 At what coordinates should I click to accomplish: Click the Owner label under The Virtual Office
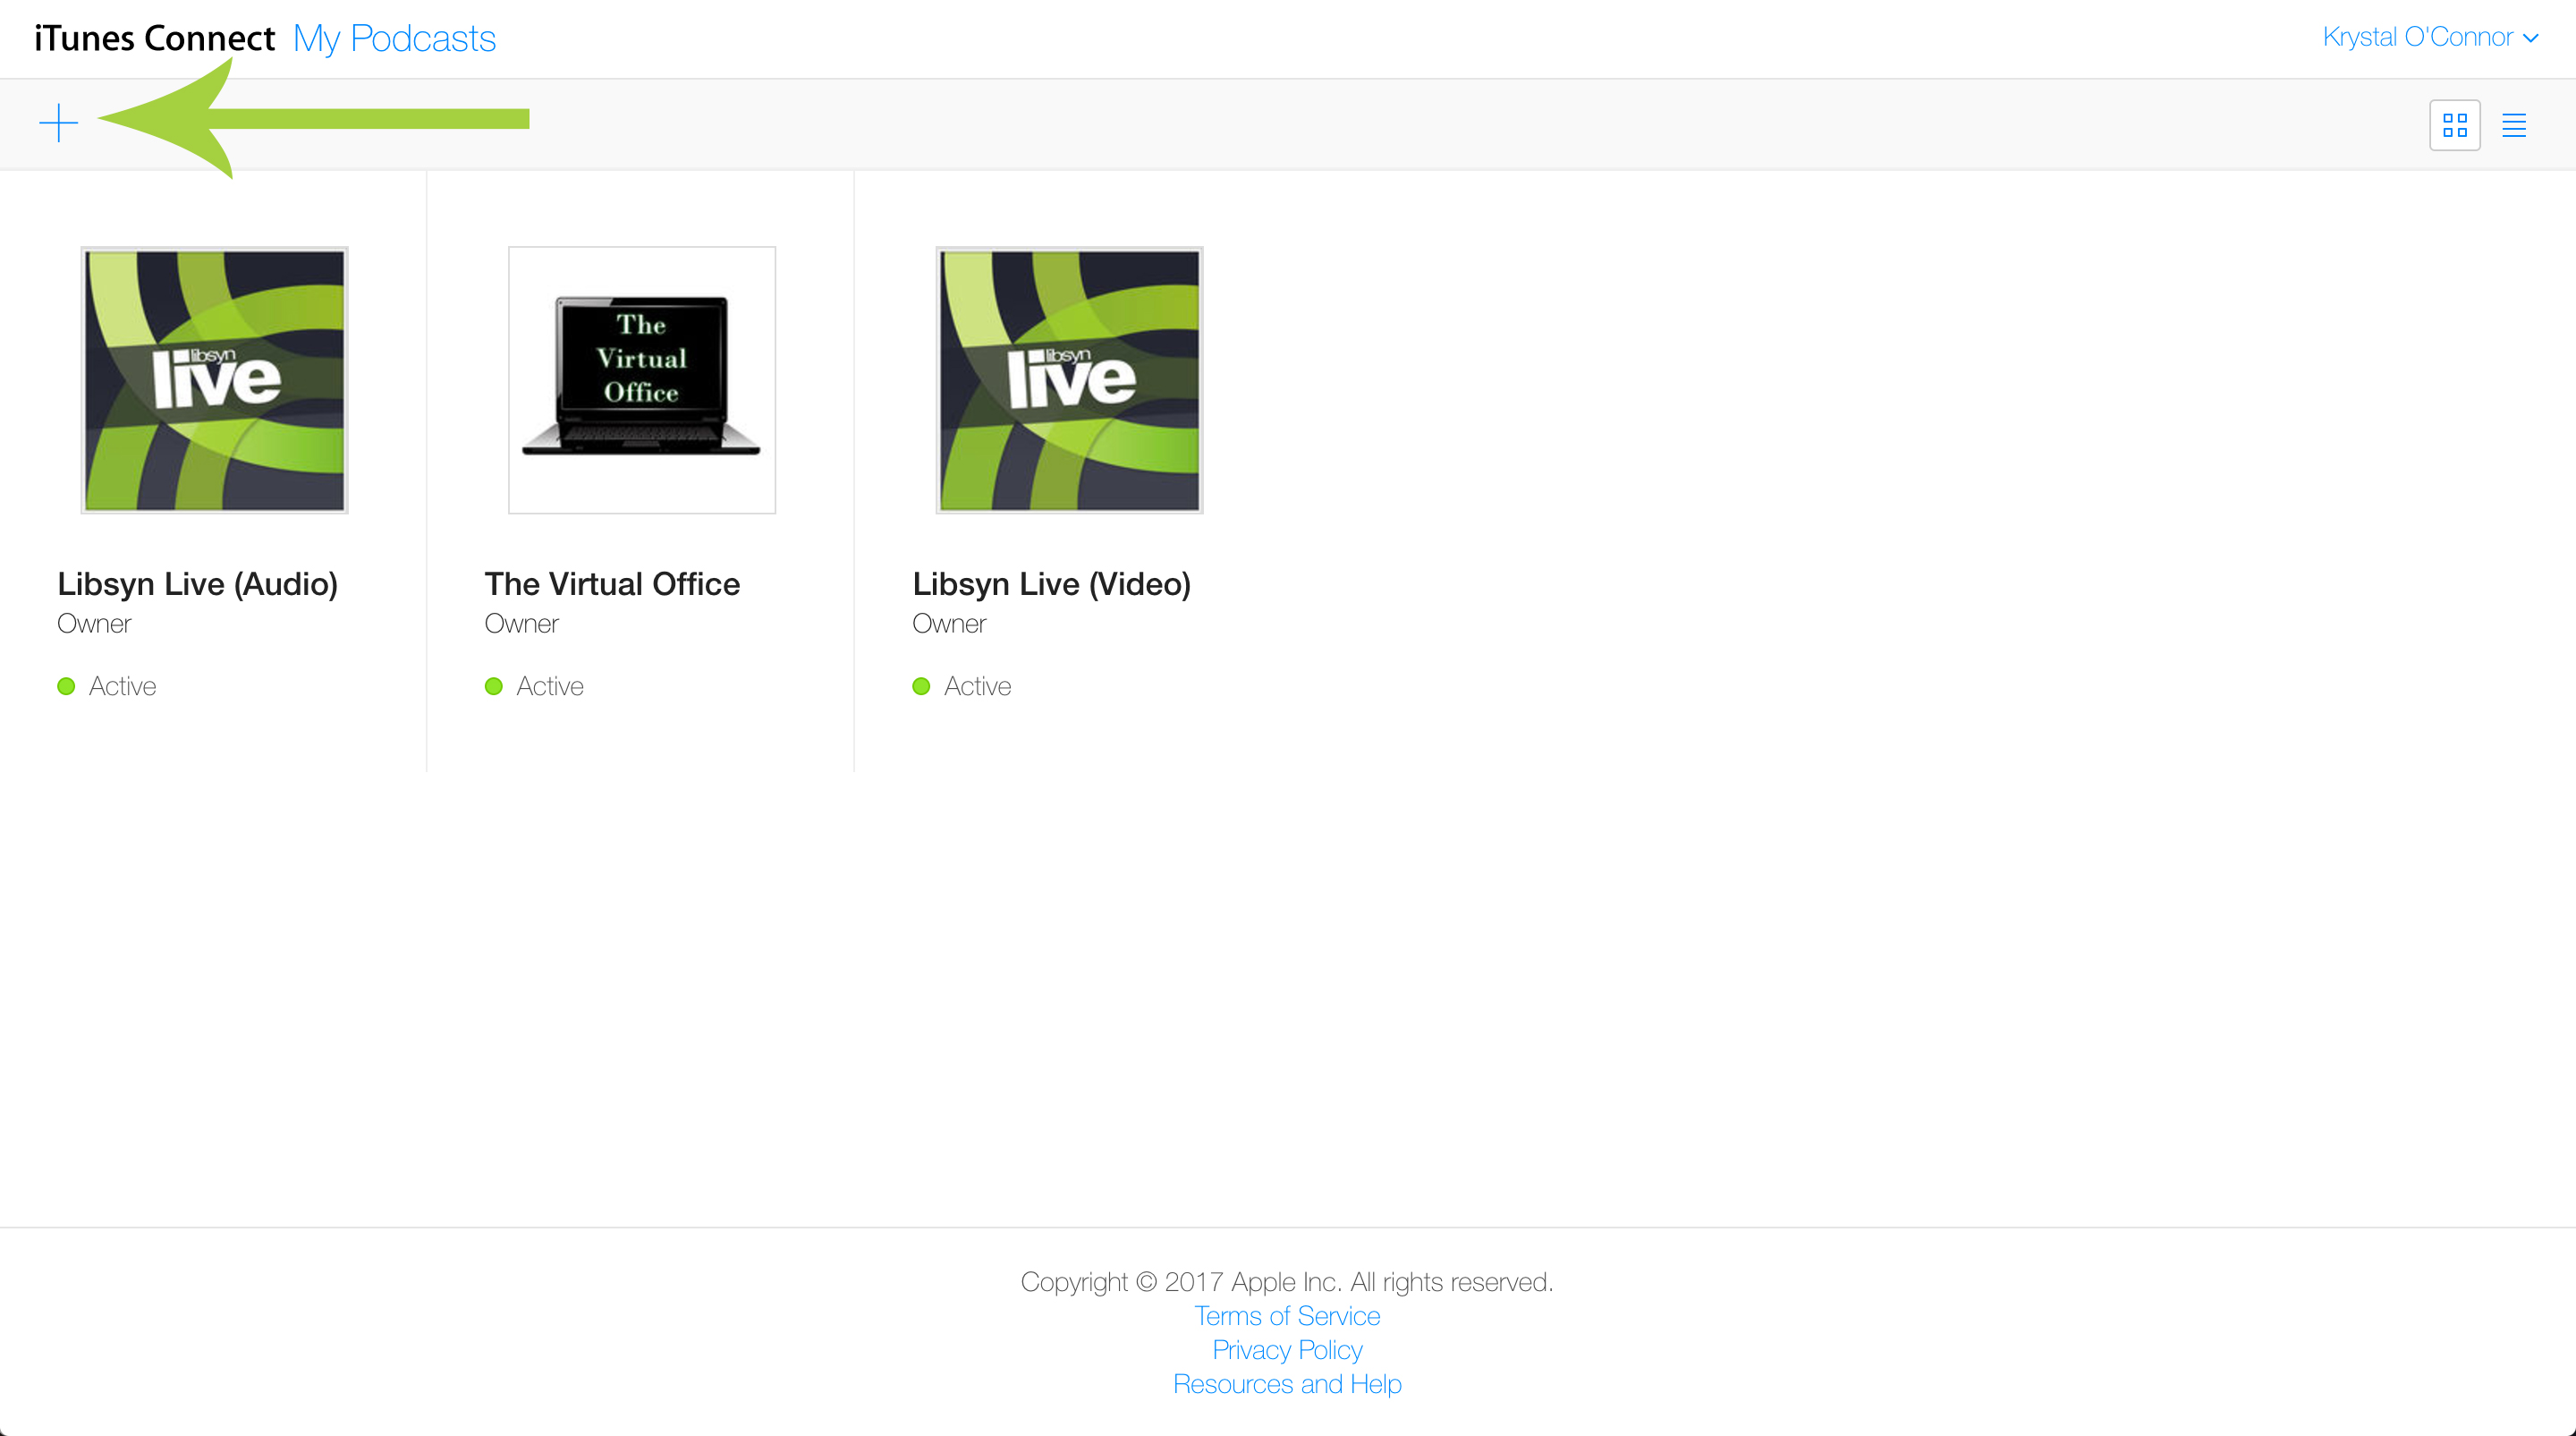(x=522, y=624)
